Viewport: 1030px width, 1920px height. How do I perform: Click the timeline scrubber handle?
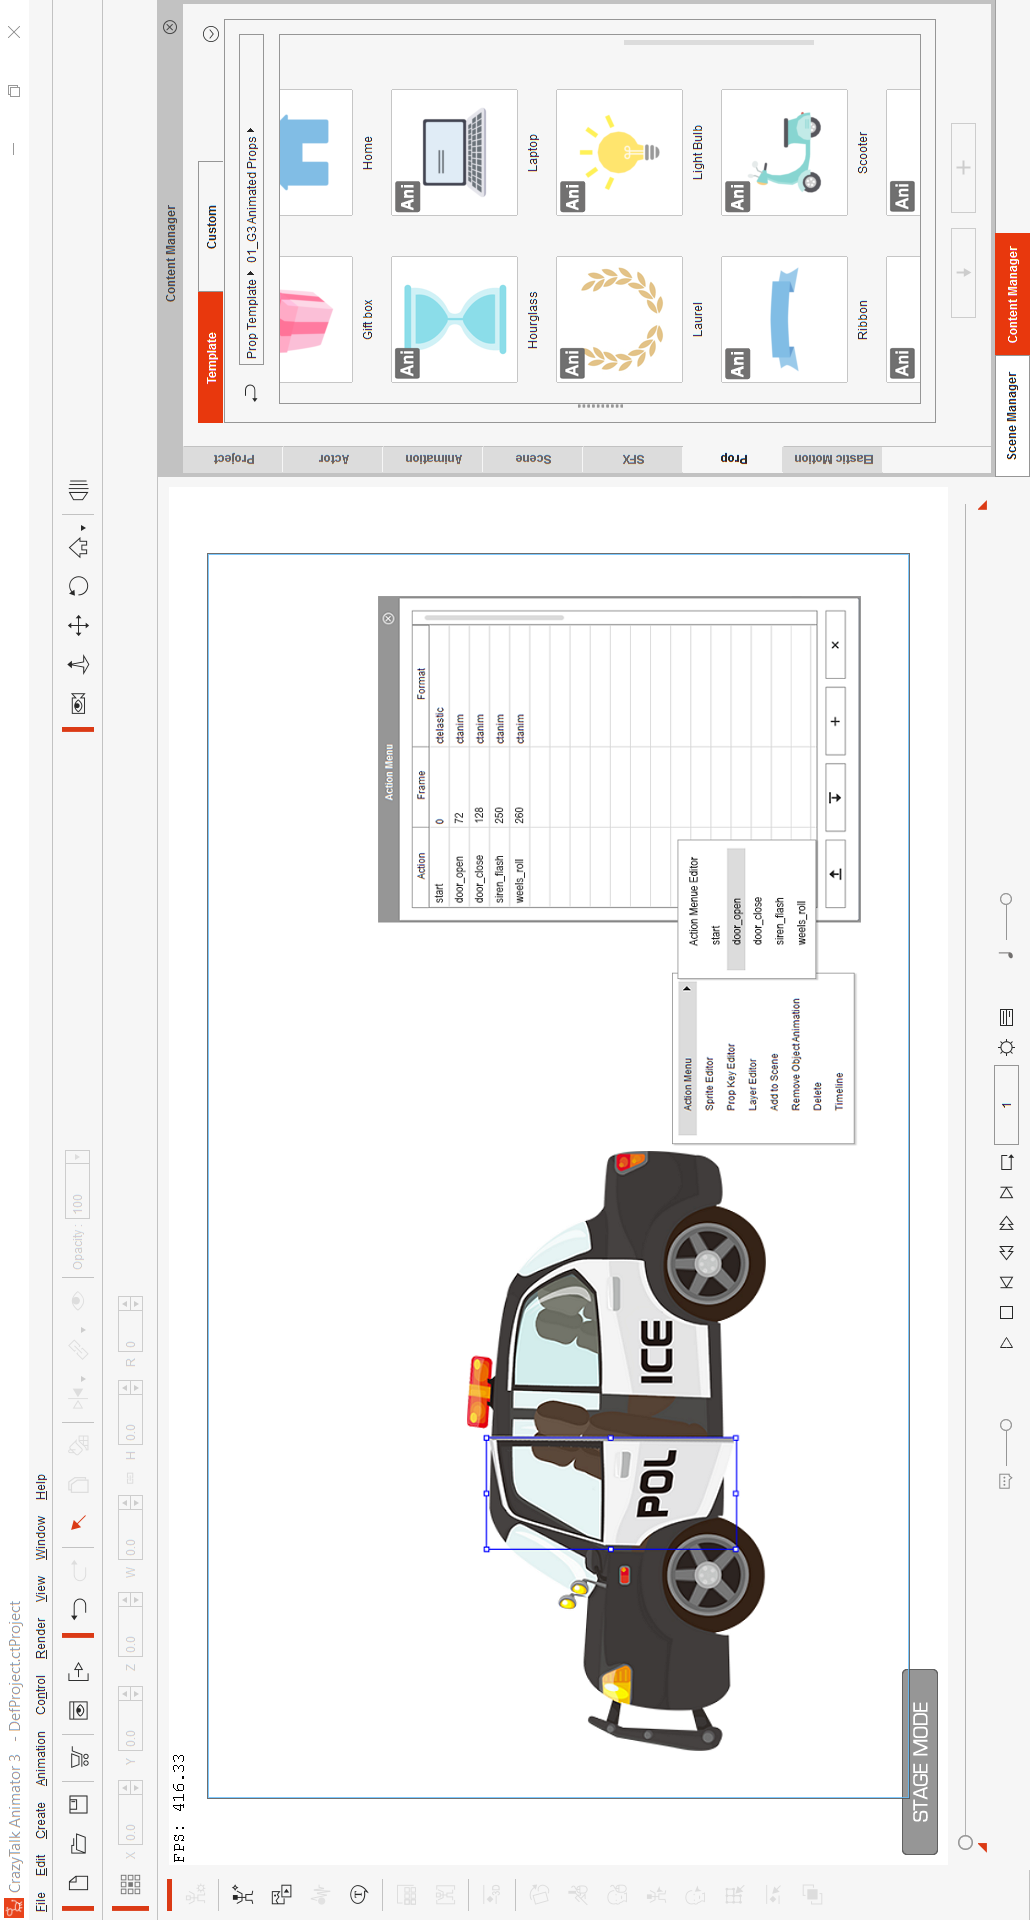click(x=965, y=1843)
